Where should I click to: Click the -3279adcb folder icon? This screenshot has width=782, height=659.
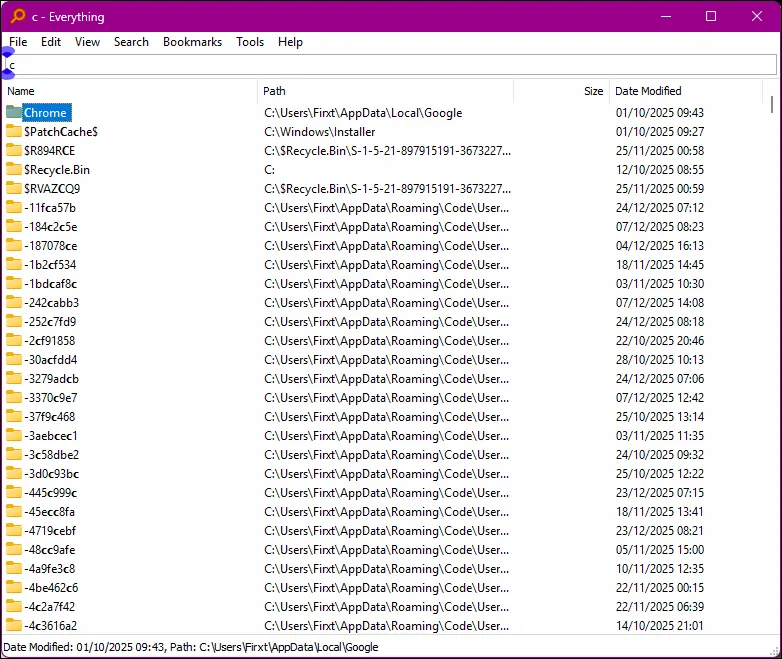coord(14,378)
